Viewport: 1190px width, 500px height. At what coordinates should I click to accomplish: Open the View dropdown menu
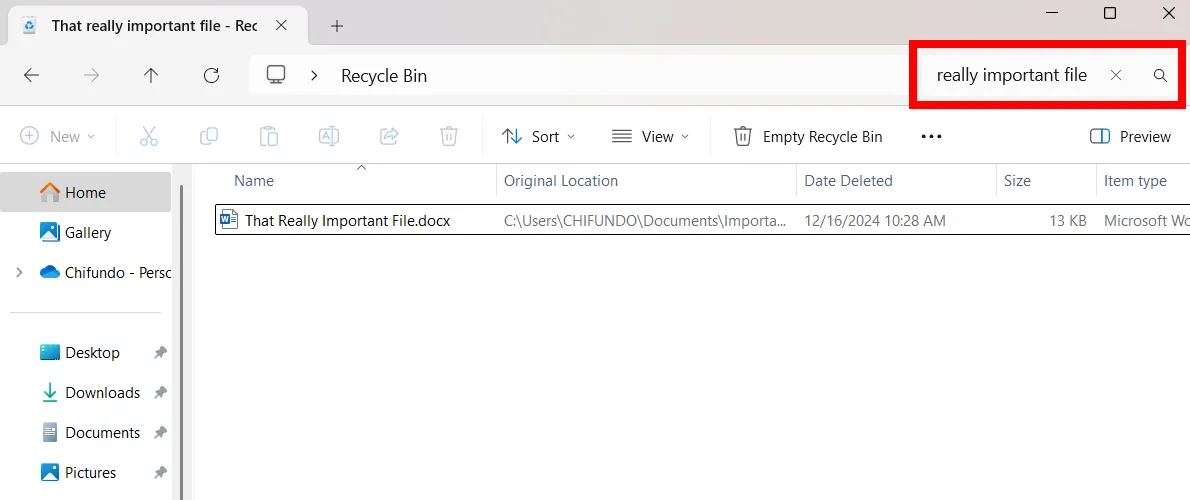pyautogui.click(x=650, y=137)
